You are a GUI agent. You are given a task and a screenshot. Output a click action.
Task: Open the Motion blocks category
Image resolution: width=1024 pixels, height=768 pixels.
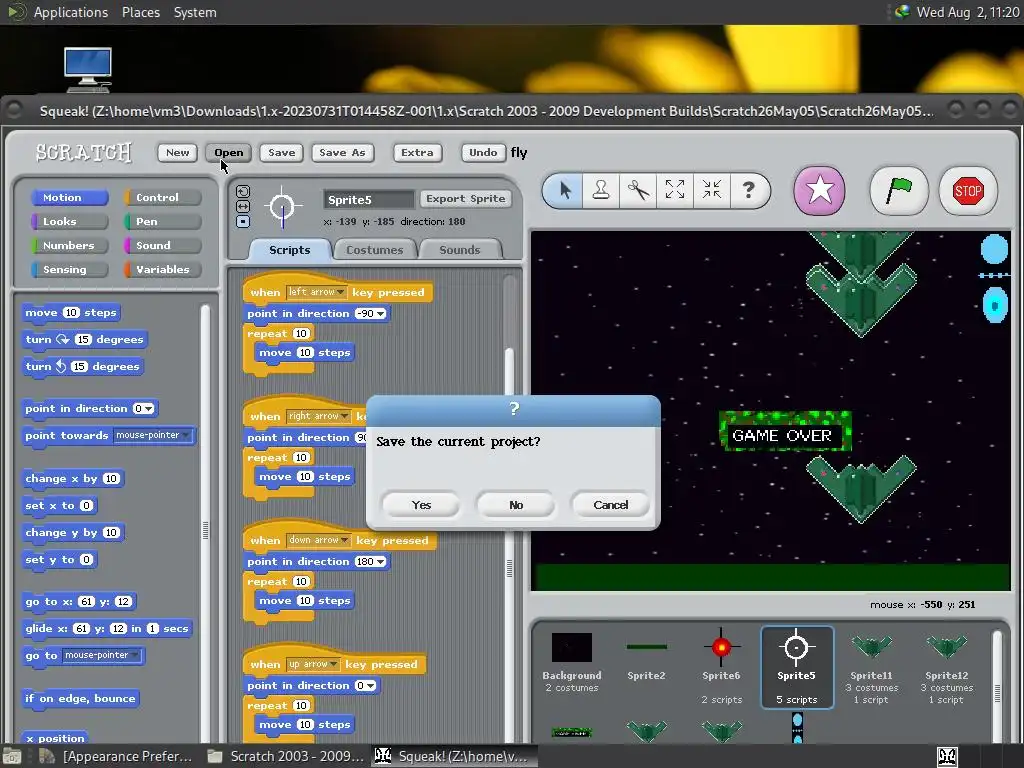pos(69,197)
